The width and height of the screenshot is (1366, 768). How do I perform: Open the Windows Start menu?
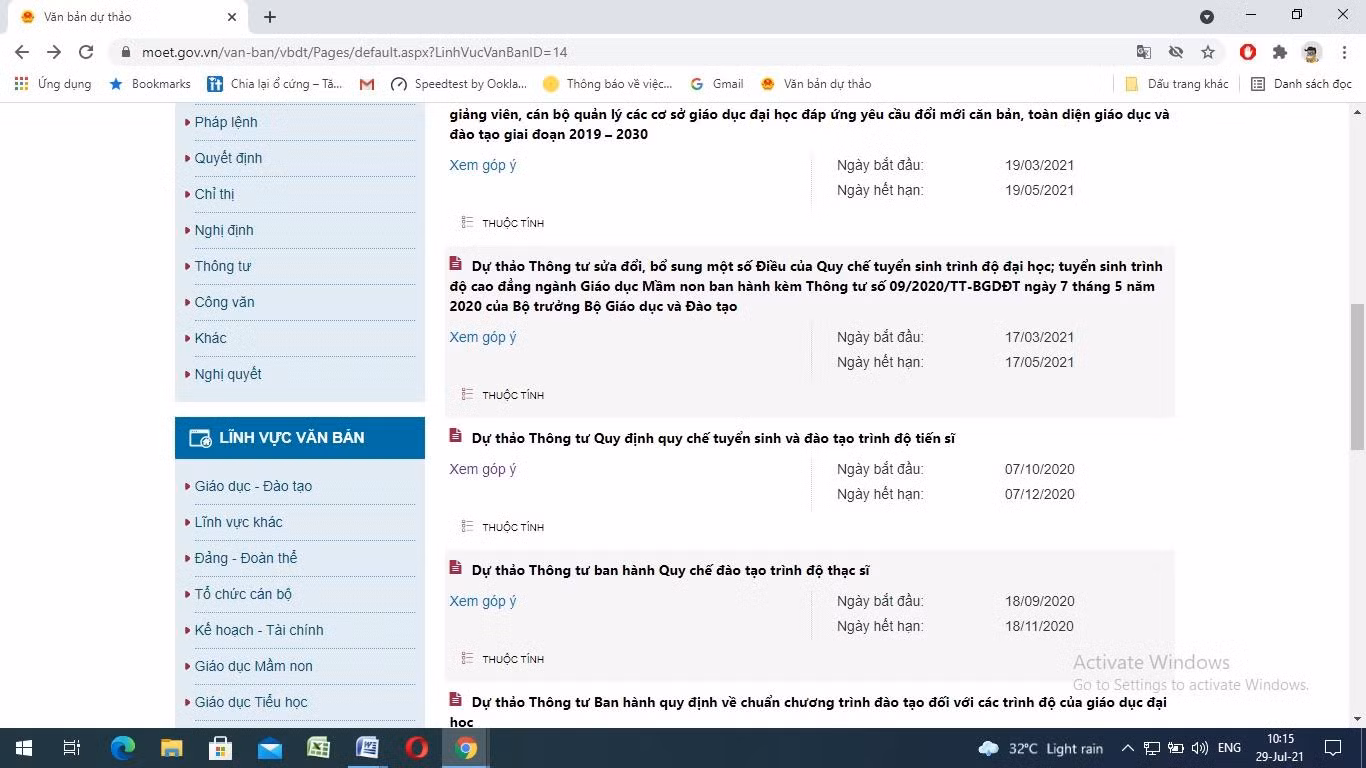click(24, 748)
